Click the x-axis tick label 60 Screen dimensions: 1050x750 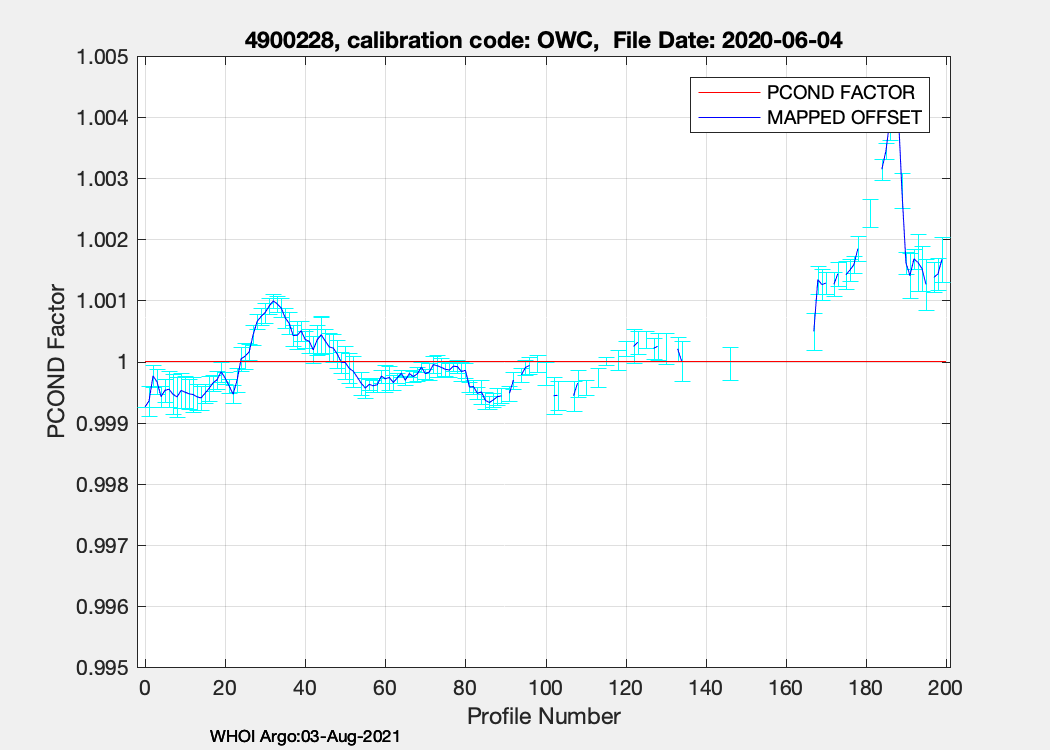click(x=385, y=688)
